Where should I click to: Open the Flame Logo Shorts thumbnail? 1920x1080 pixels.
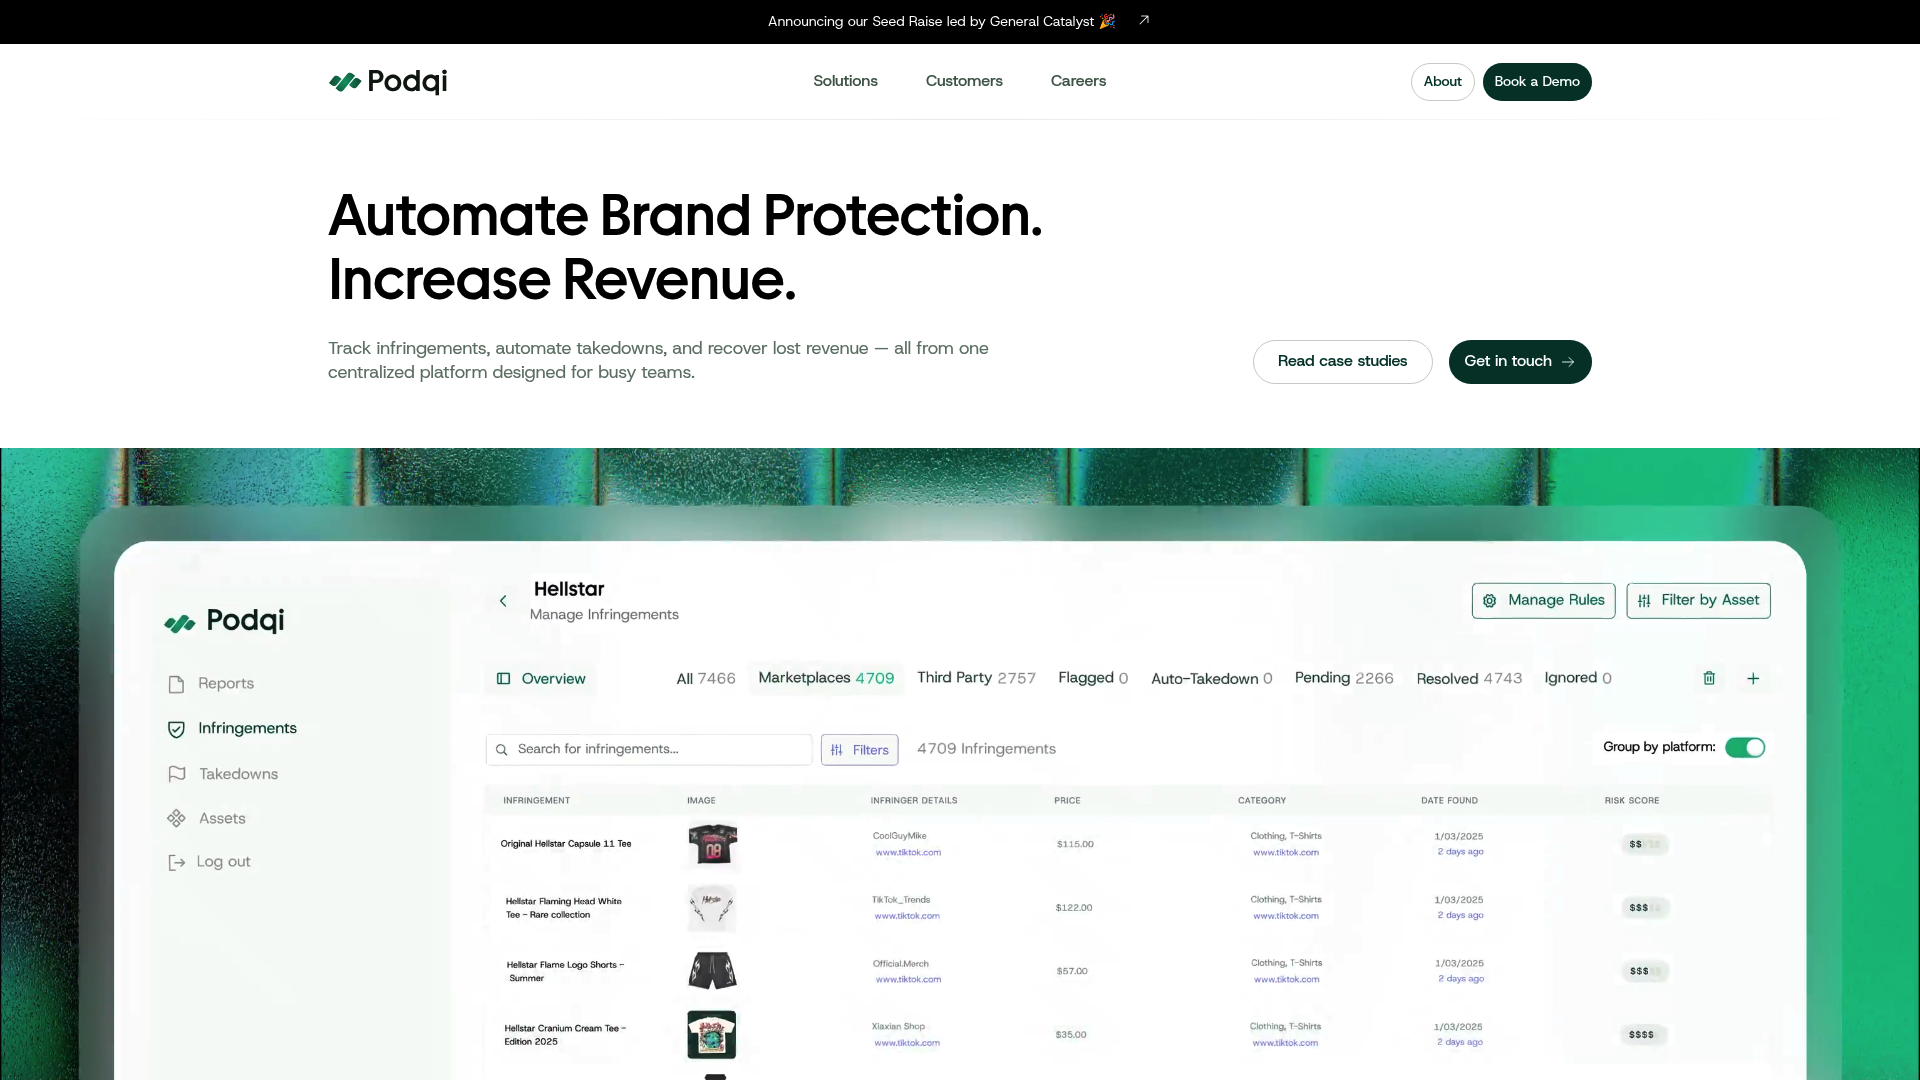[x=712, y=971]
